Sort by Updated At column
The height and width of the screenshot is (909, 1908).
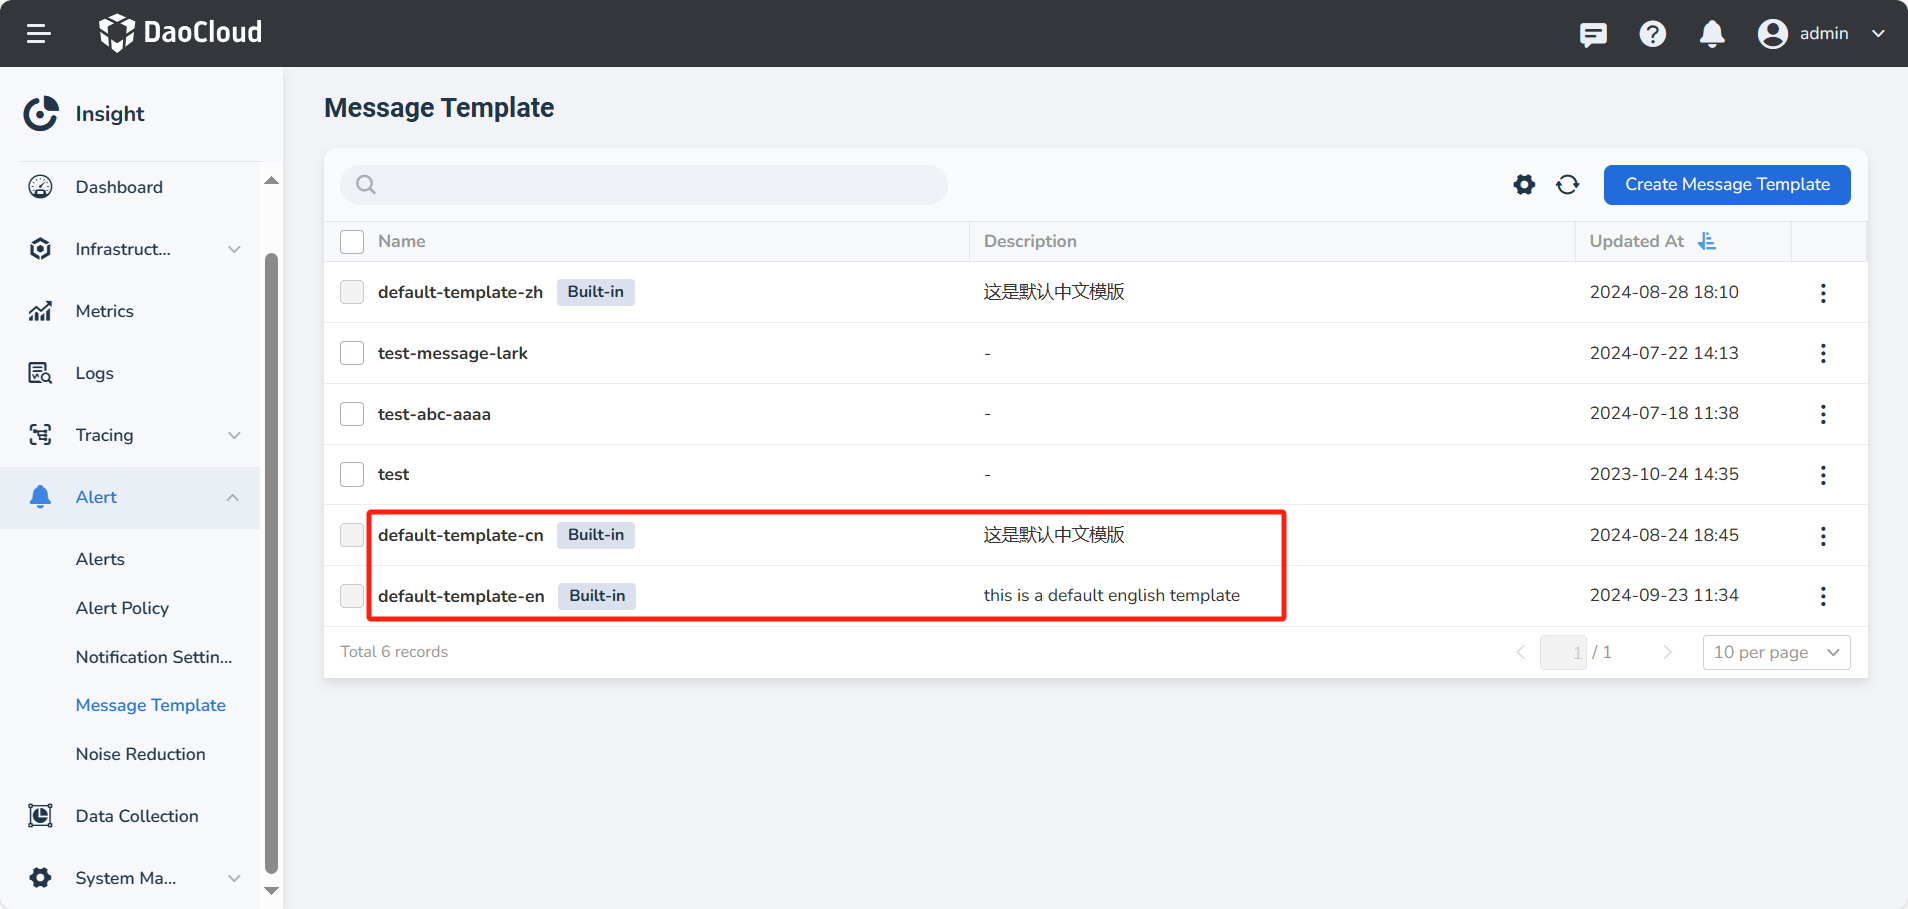[x=1706, y=241]
